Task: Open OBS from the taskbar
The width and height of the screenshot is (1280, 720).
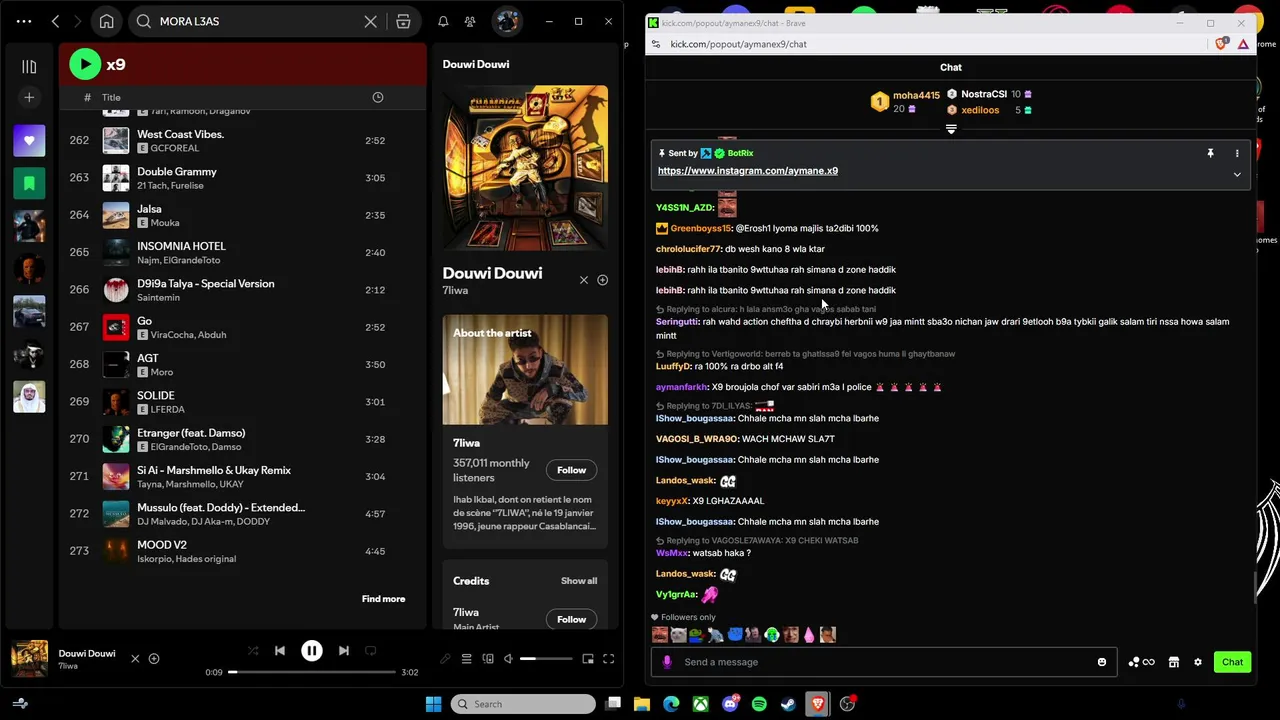Action: (847, 704)
